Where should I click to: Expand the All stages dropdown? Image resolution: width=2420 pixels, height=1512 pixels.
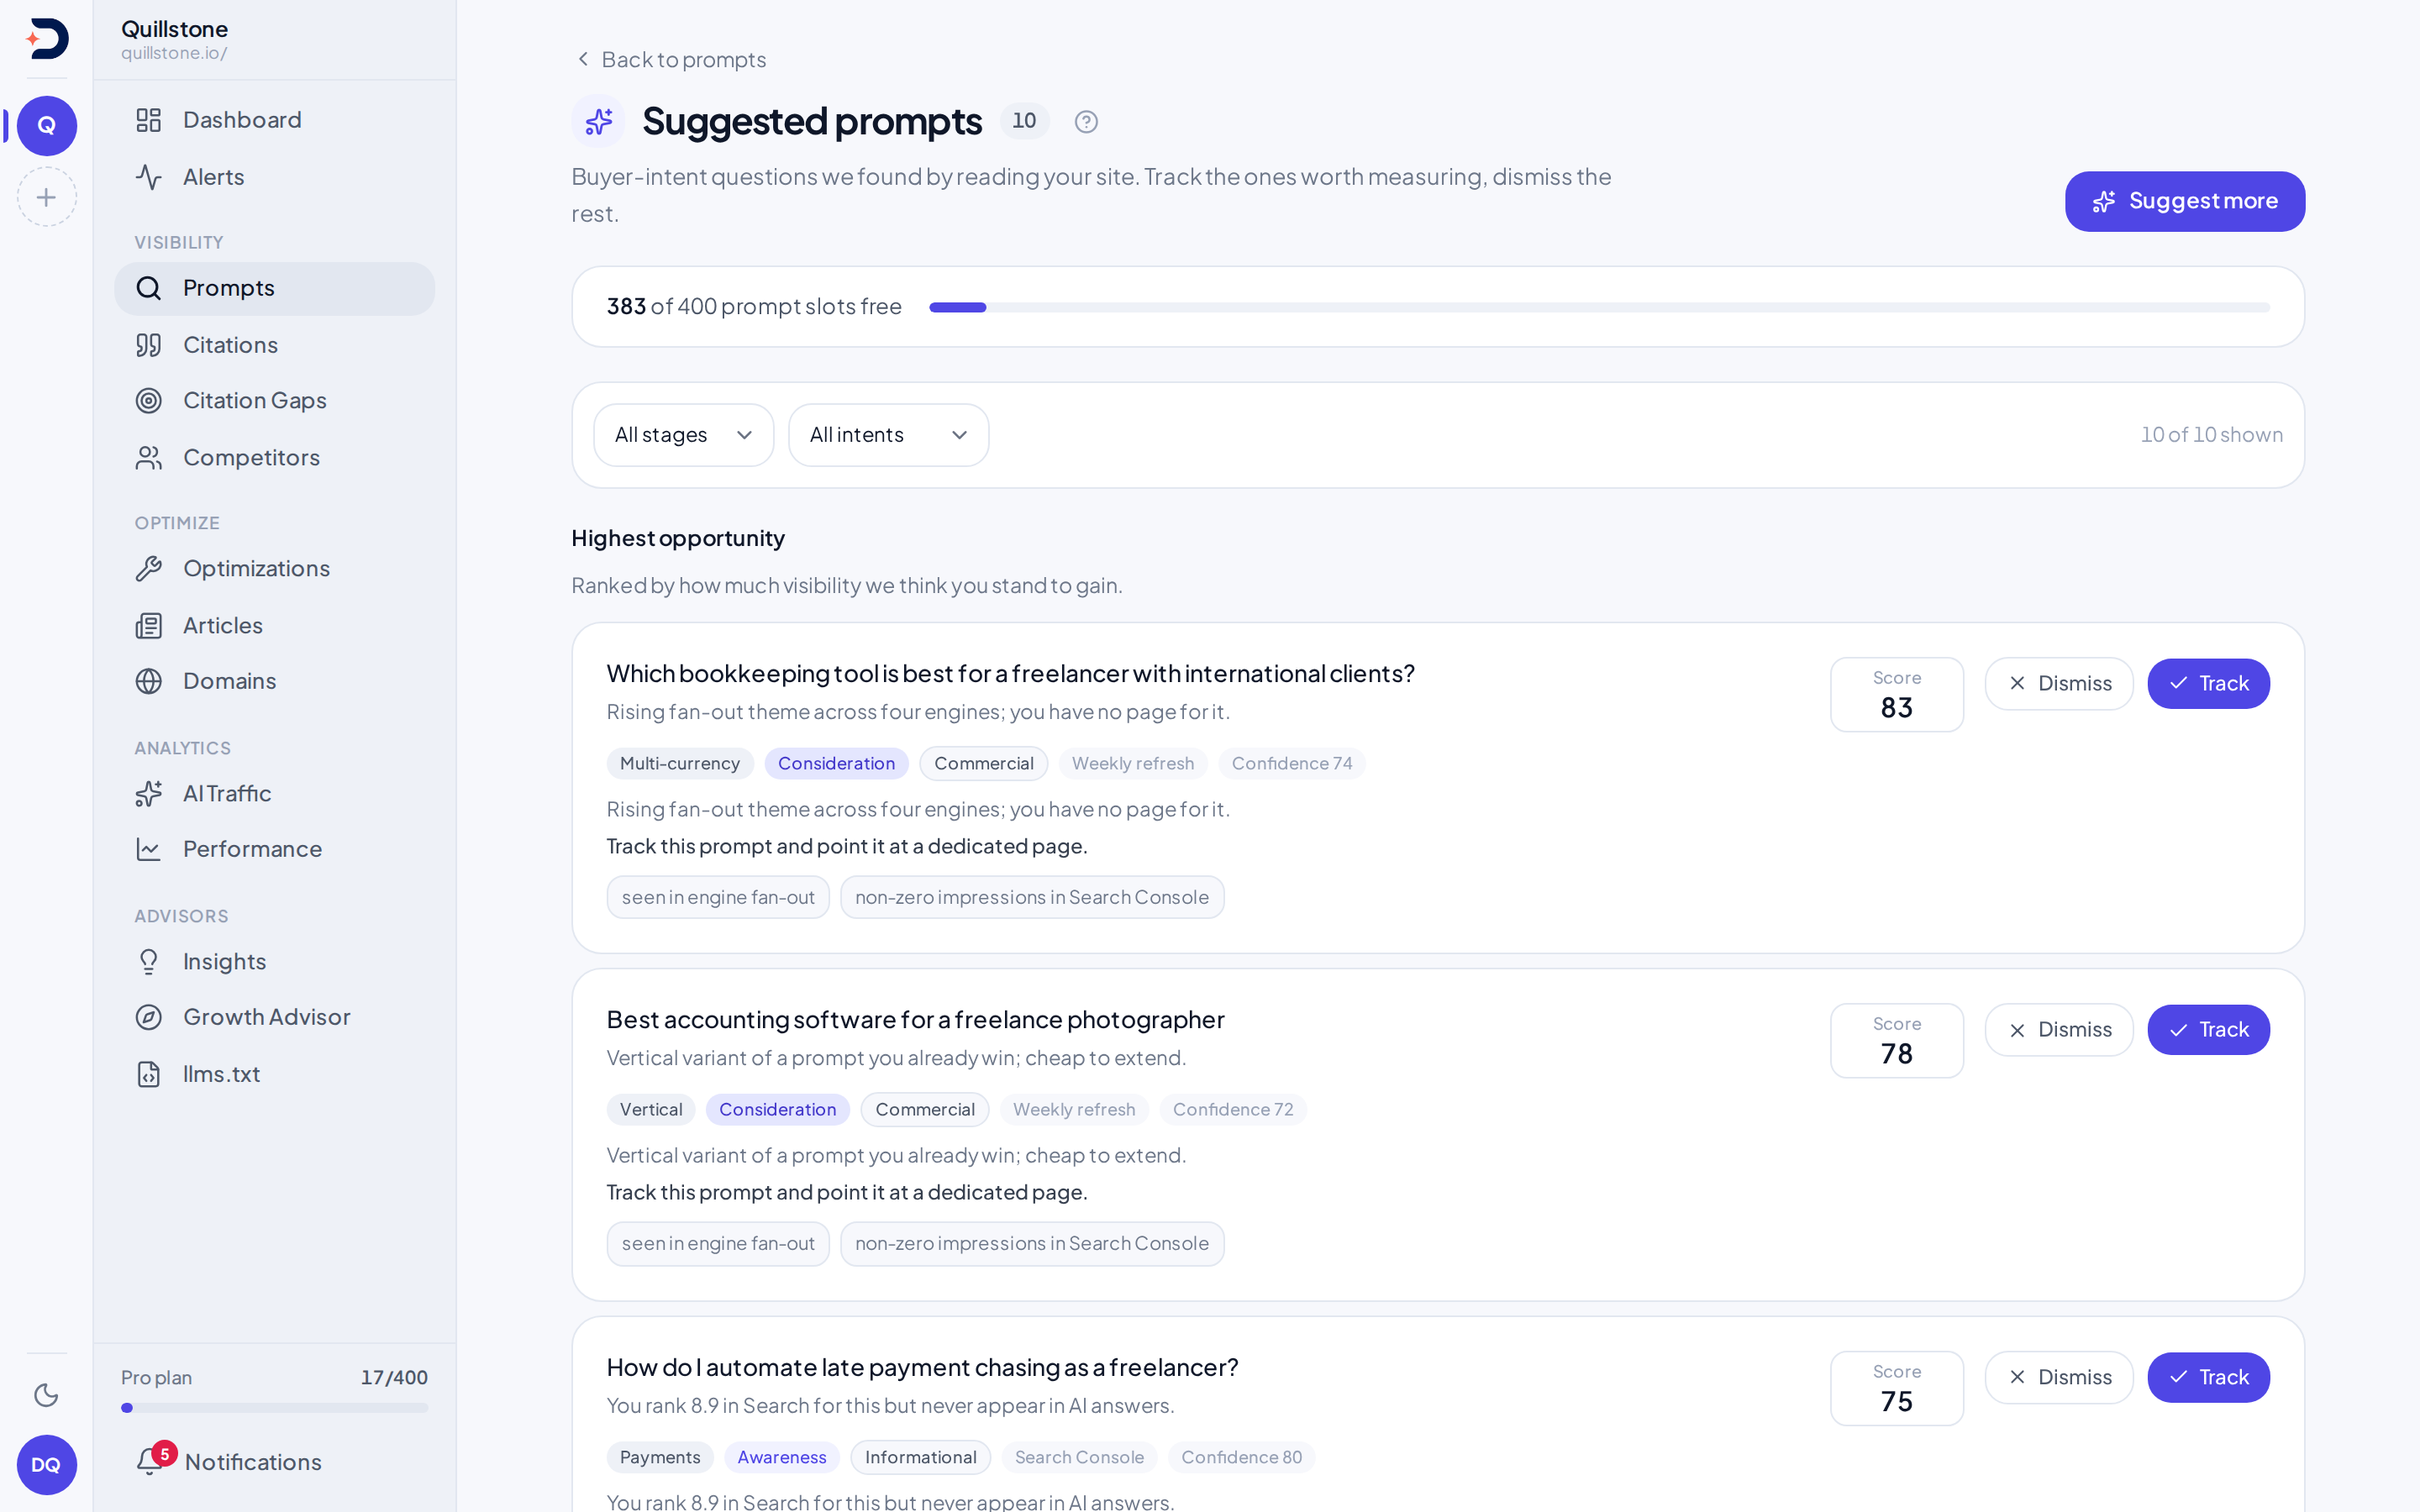click(684, 435)
